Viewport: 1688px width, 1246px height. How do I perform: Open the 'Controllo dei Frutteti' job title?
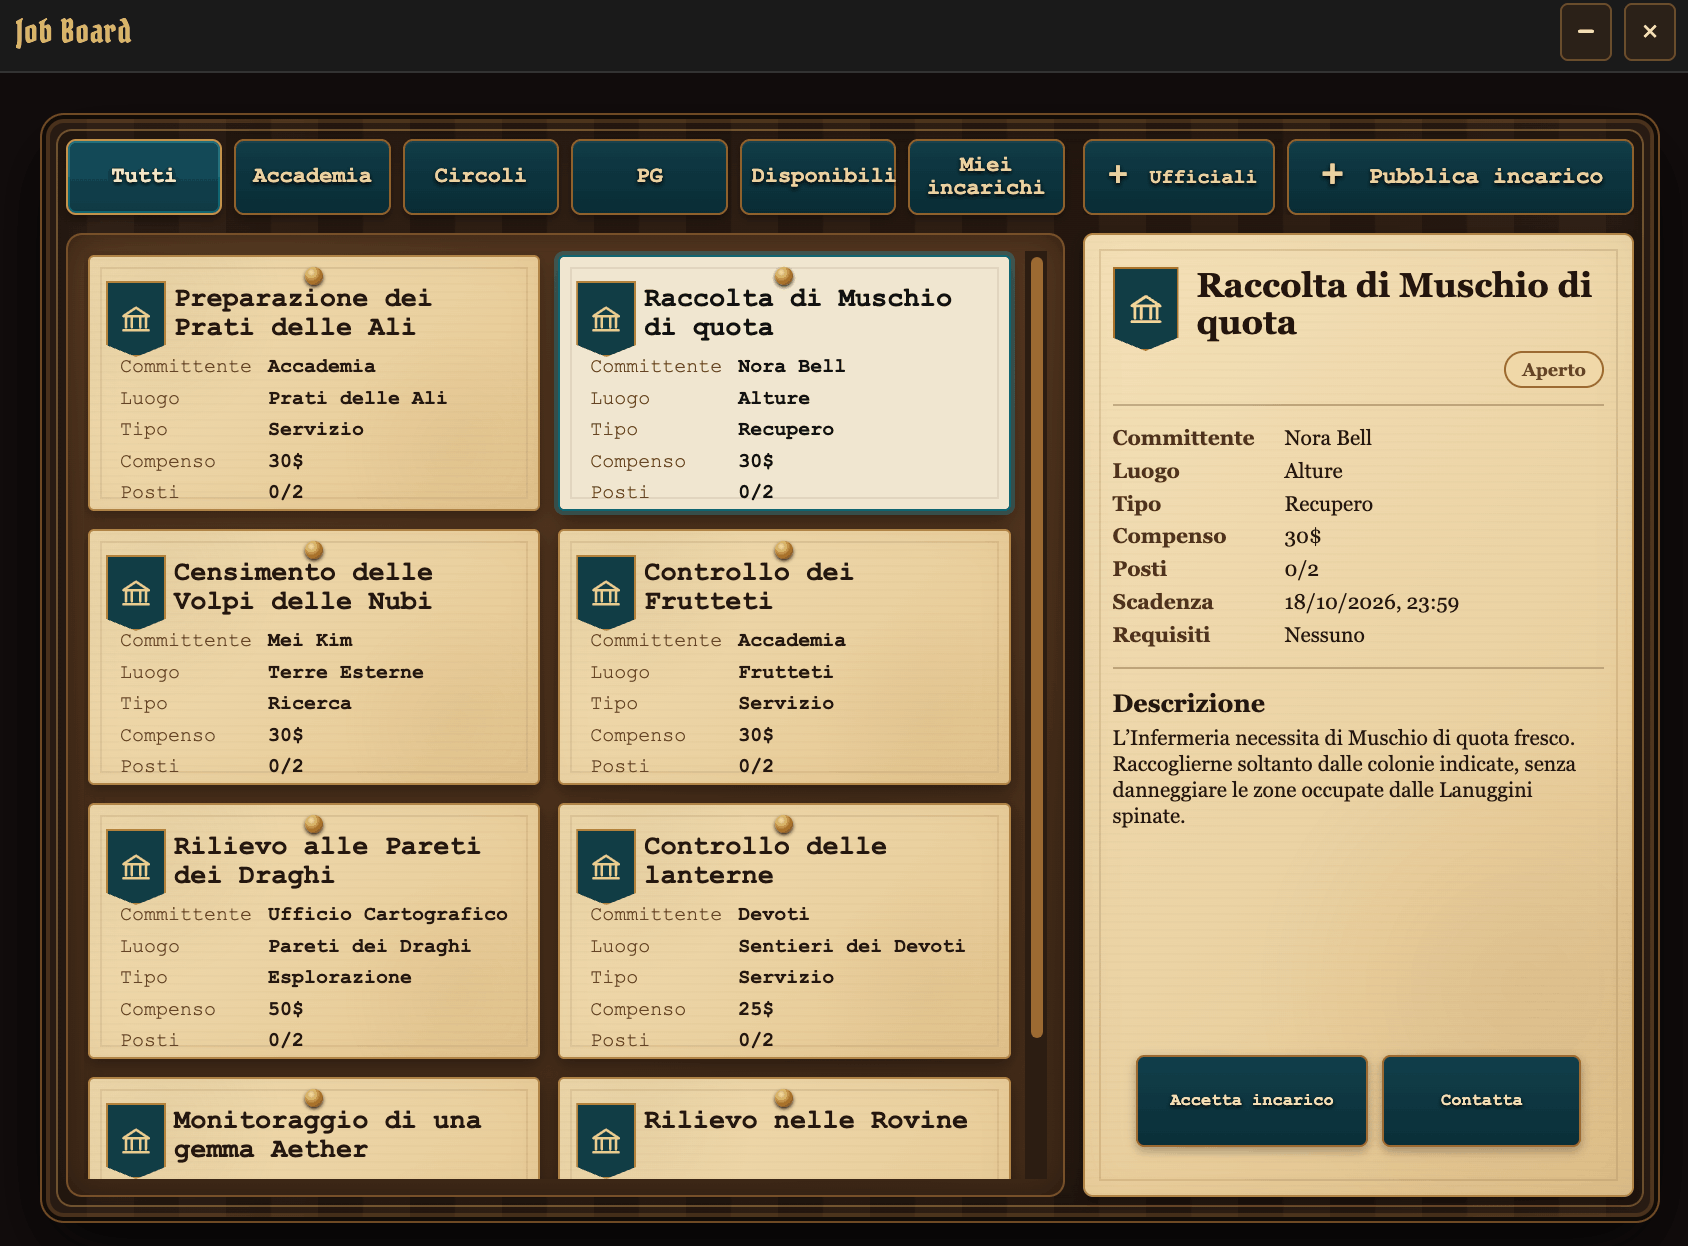748,586
